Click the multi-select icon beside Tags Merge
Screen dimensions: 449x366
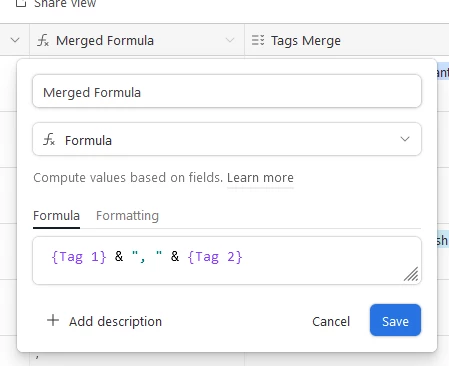pyautogui.click(x=258, y=40)
